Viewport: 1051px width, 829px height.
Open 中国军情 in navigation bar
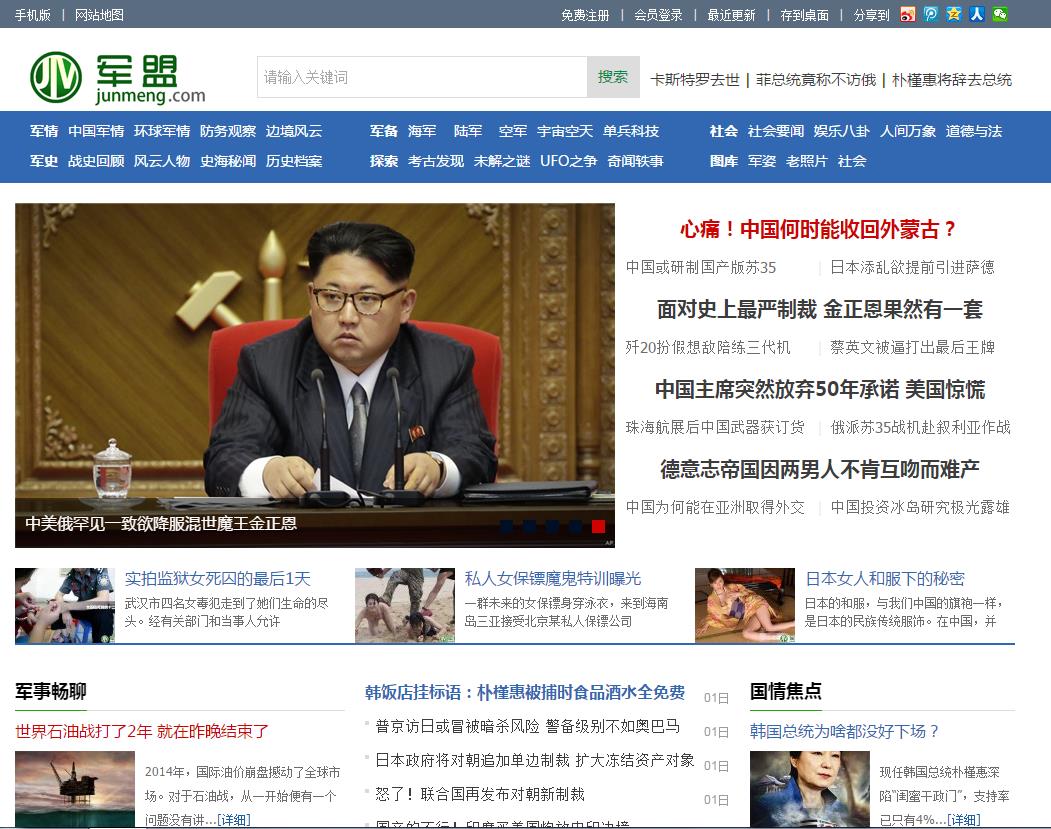pos(97,131)
